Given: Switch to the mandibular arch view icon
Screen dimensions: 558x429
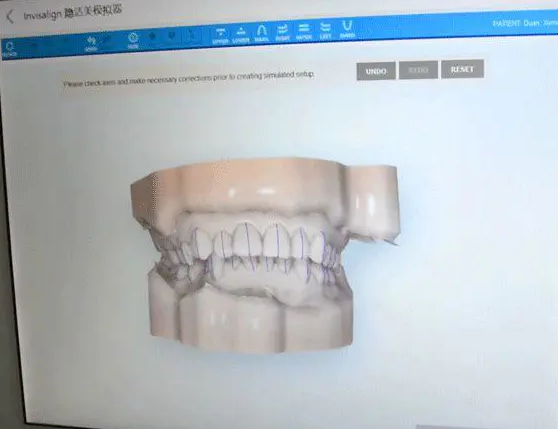Looking at the screenshot, I should pyautogui.click(x=347, y=30).
